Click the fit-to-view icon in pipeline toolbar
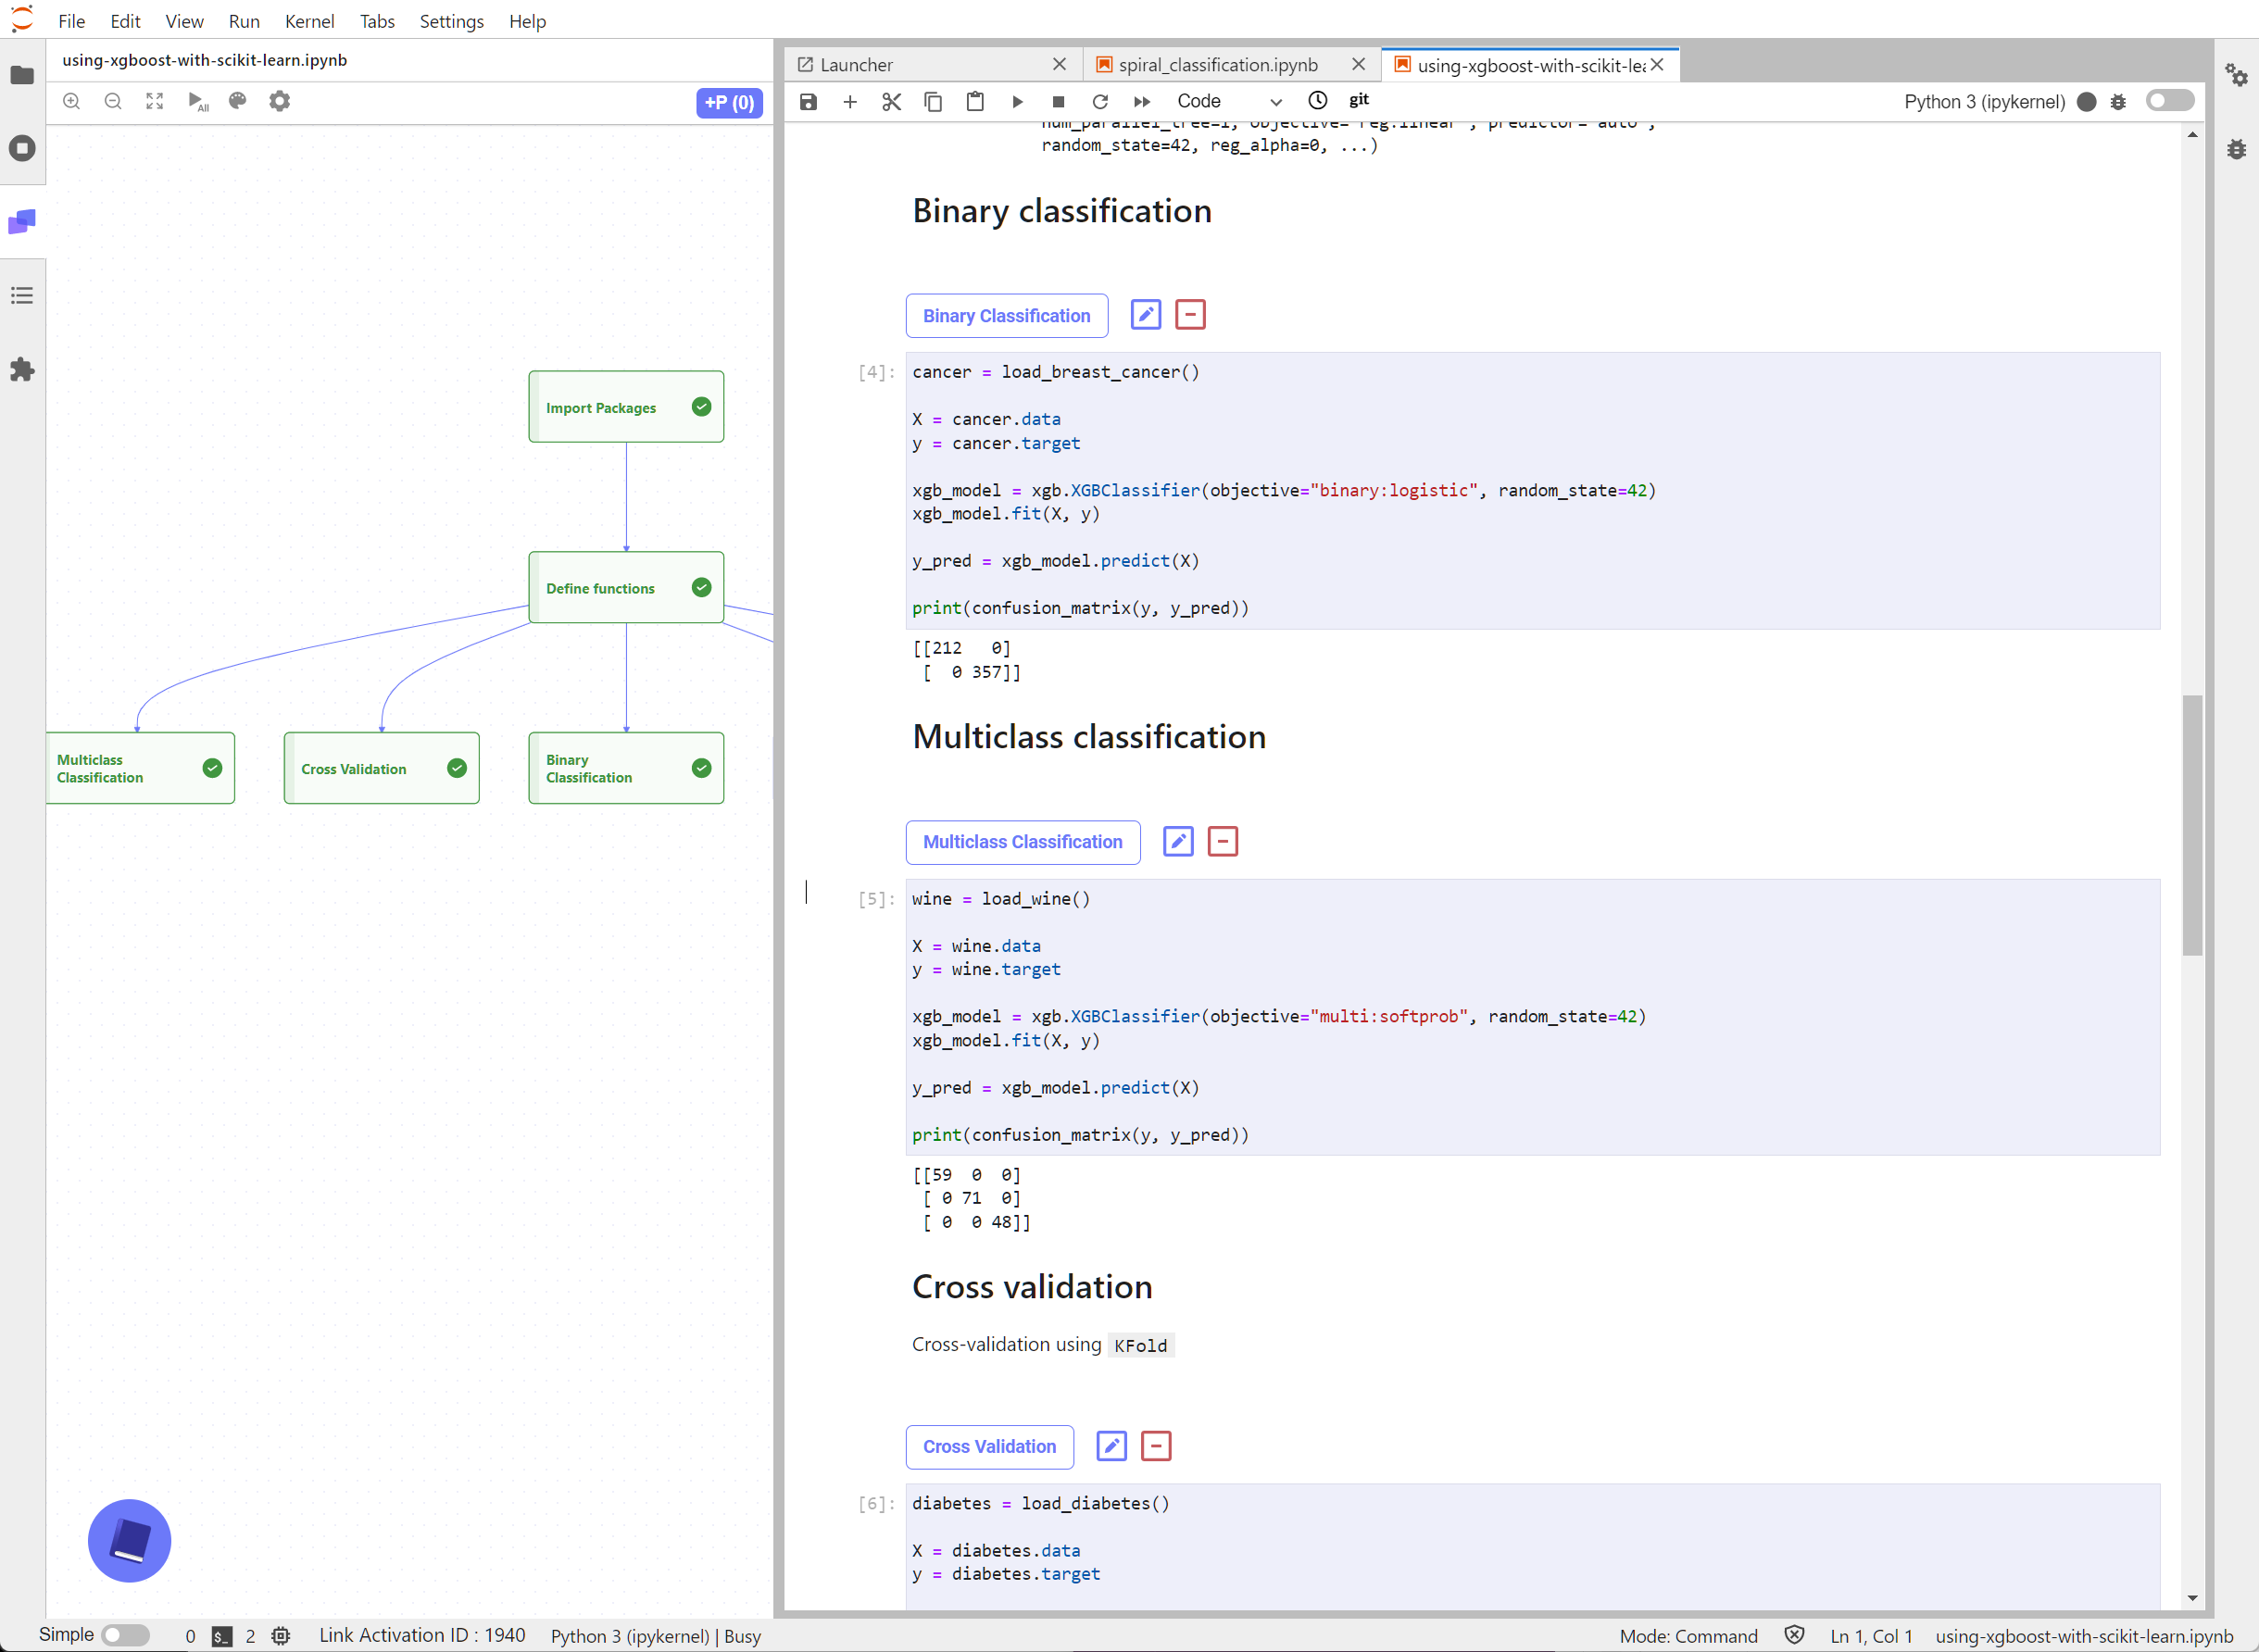This screenshot has height=1652, width=2259. (154, 101)
